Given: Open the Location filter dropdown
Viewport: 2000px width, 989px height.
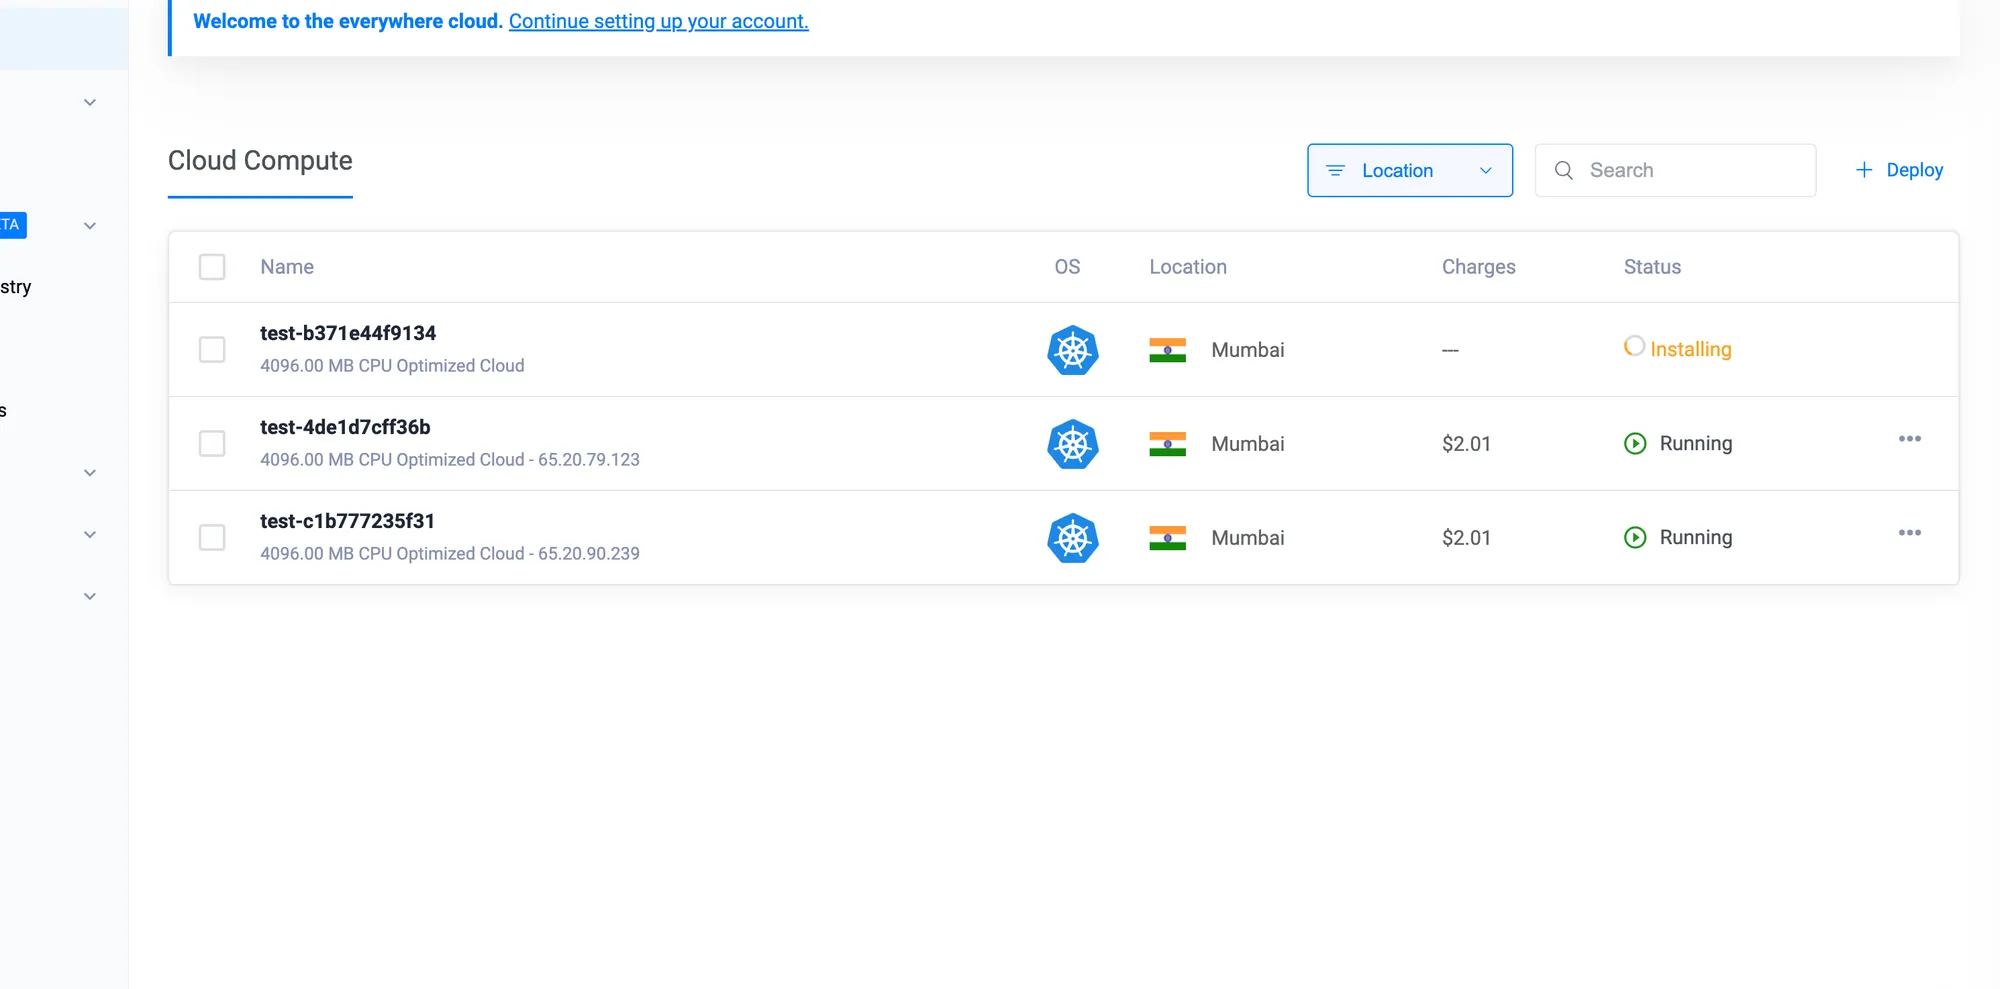Looking at the screenshot, I should [1409, 171].
